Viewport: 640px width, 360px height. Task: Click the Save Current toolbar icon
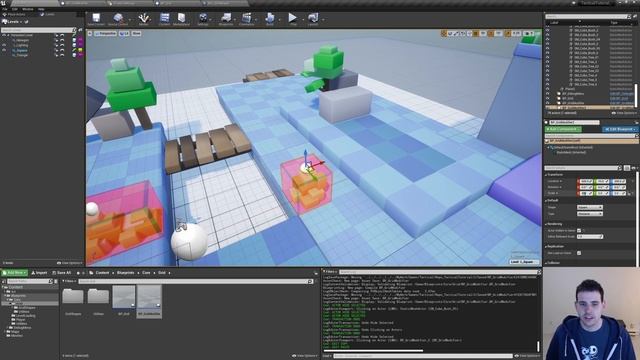click(x=96, y=18)
